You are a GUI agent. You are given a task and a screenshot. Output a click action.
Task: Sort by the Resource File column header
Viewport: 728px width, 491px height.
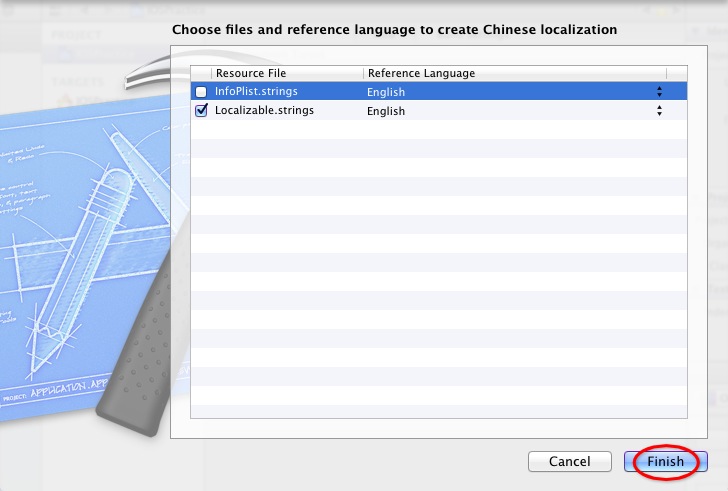click(x=286, y=73)
